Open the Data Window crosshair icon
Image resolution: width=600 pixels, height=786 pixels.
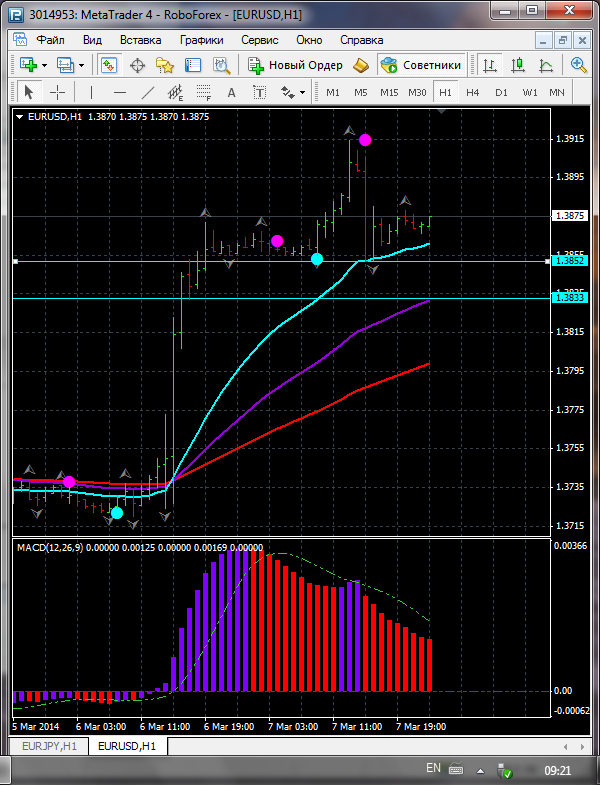(x=137, y=65)
